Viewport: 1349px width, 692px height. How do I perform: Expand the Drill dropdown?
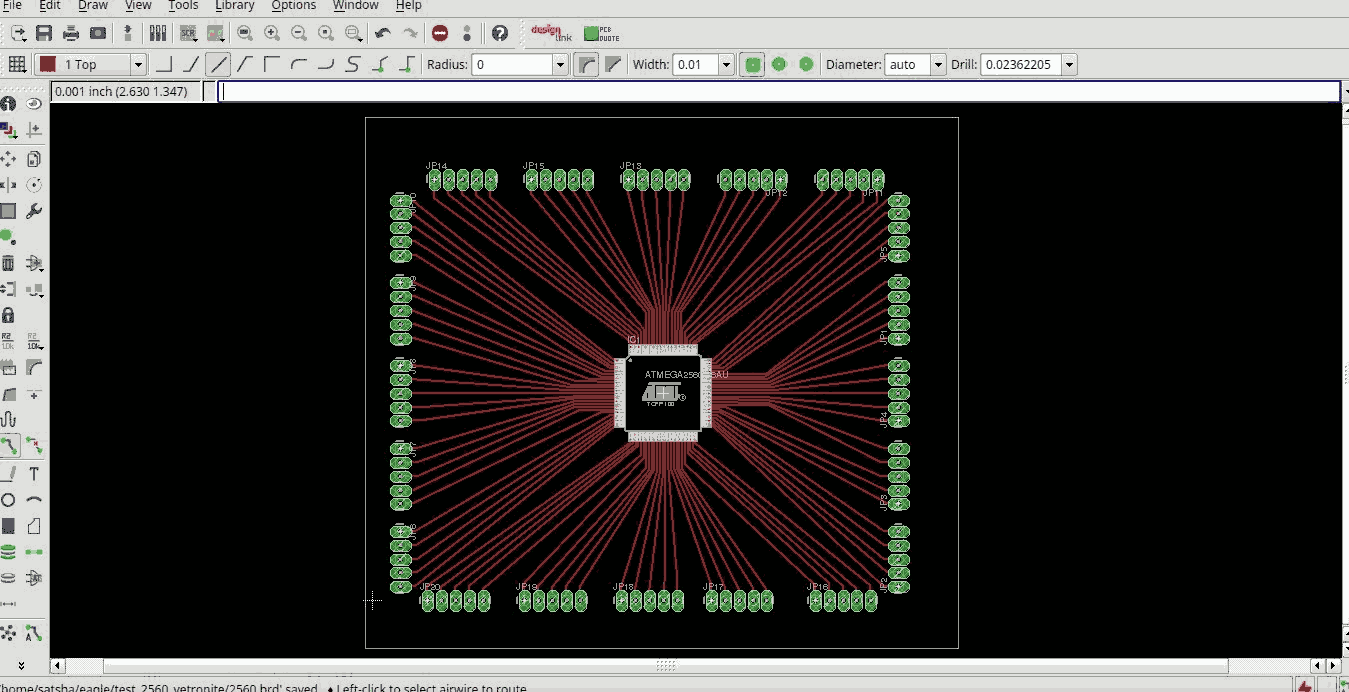[1069, 65]
